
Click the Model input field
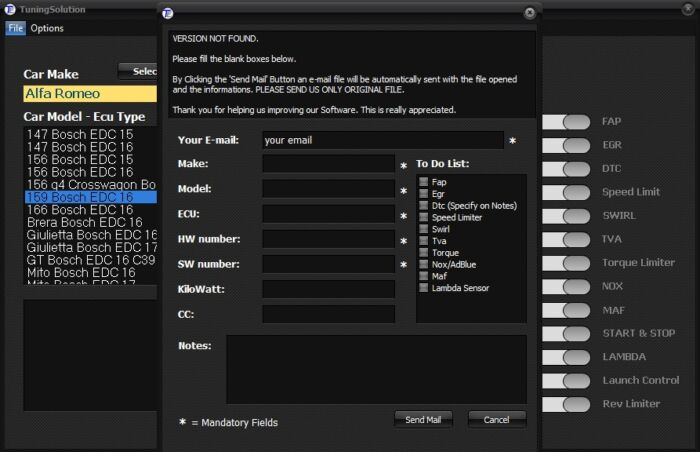[329, 188]
